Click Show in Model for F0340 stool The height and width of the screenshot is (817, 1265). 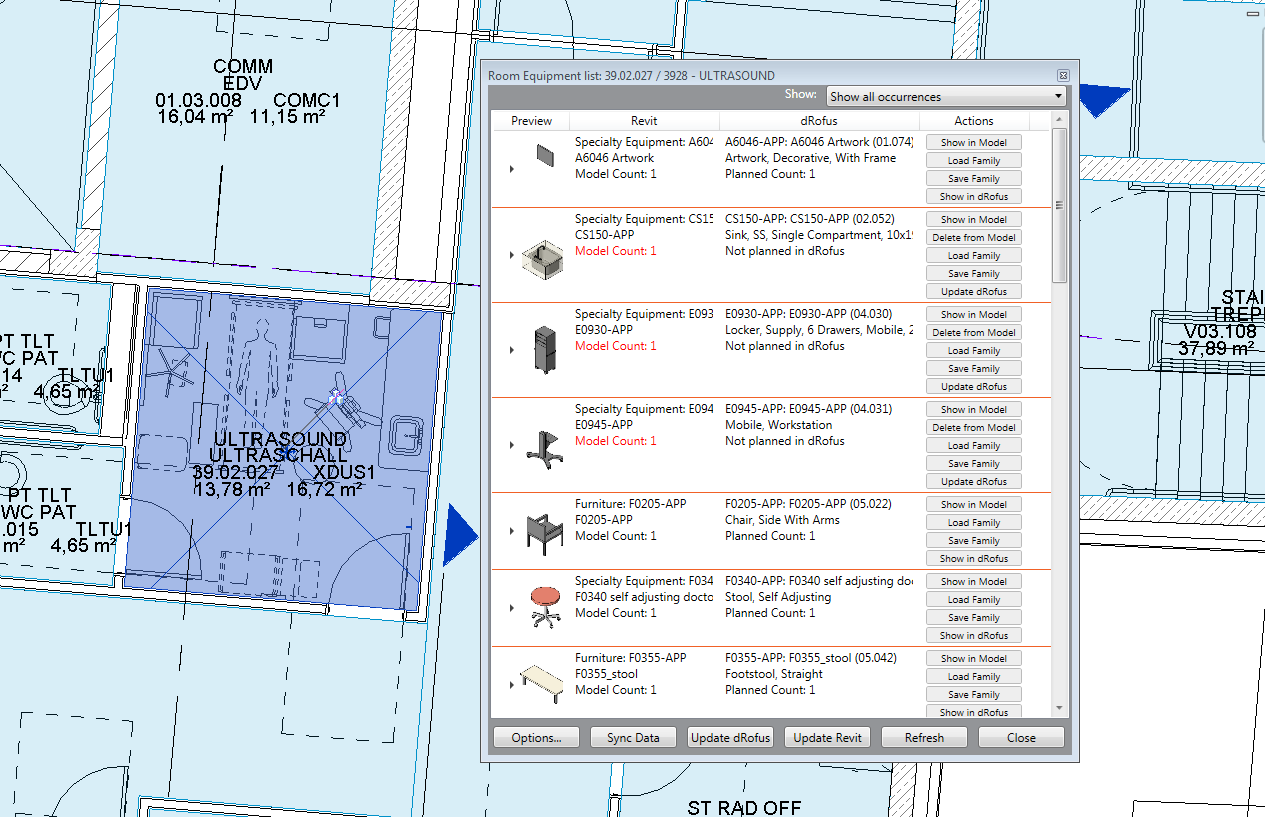point(973,581)
